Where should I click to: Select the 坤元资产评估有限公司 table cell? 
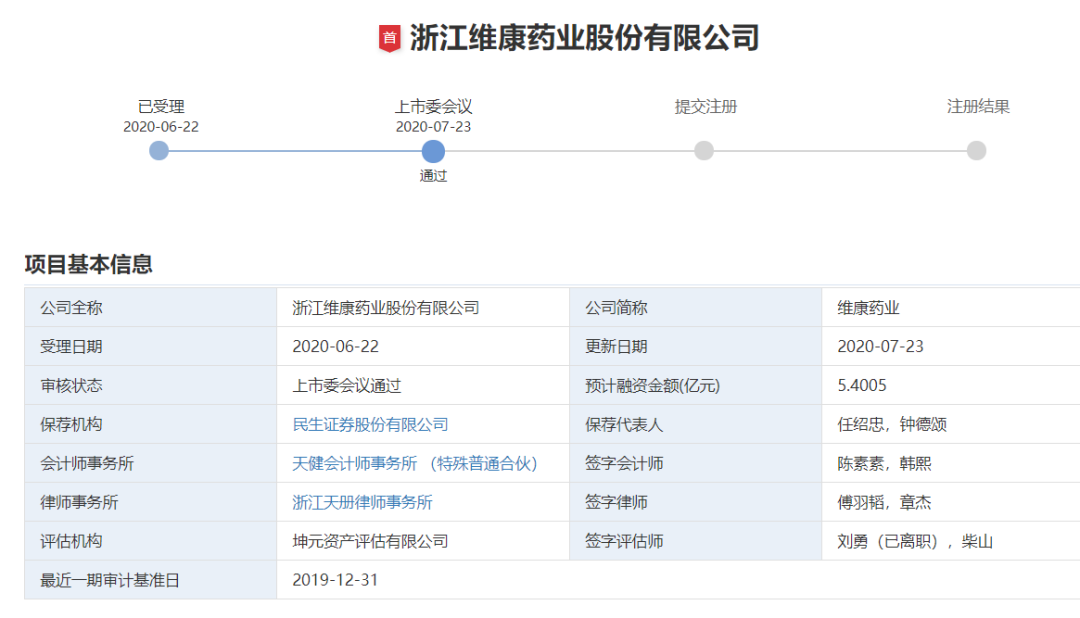370,542
